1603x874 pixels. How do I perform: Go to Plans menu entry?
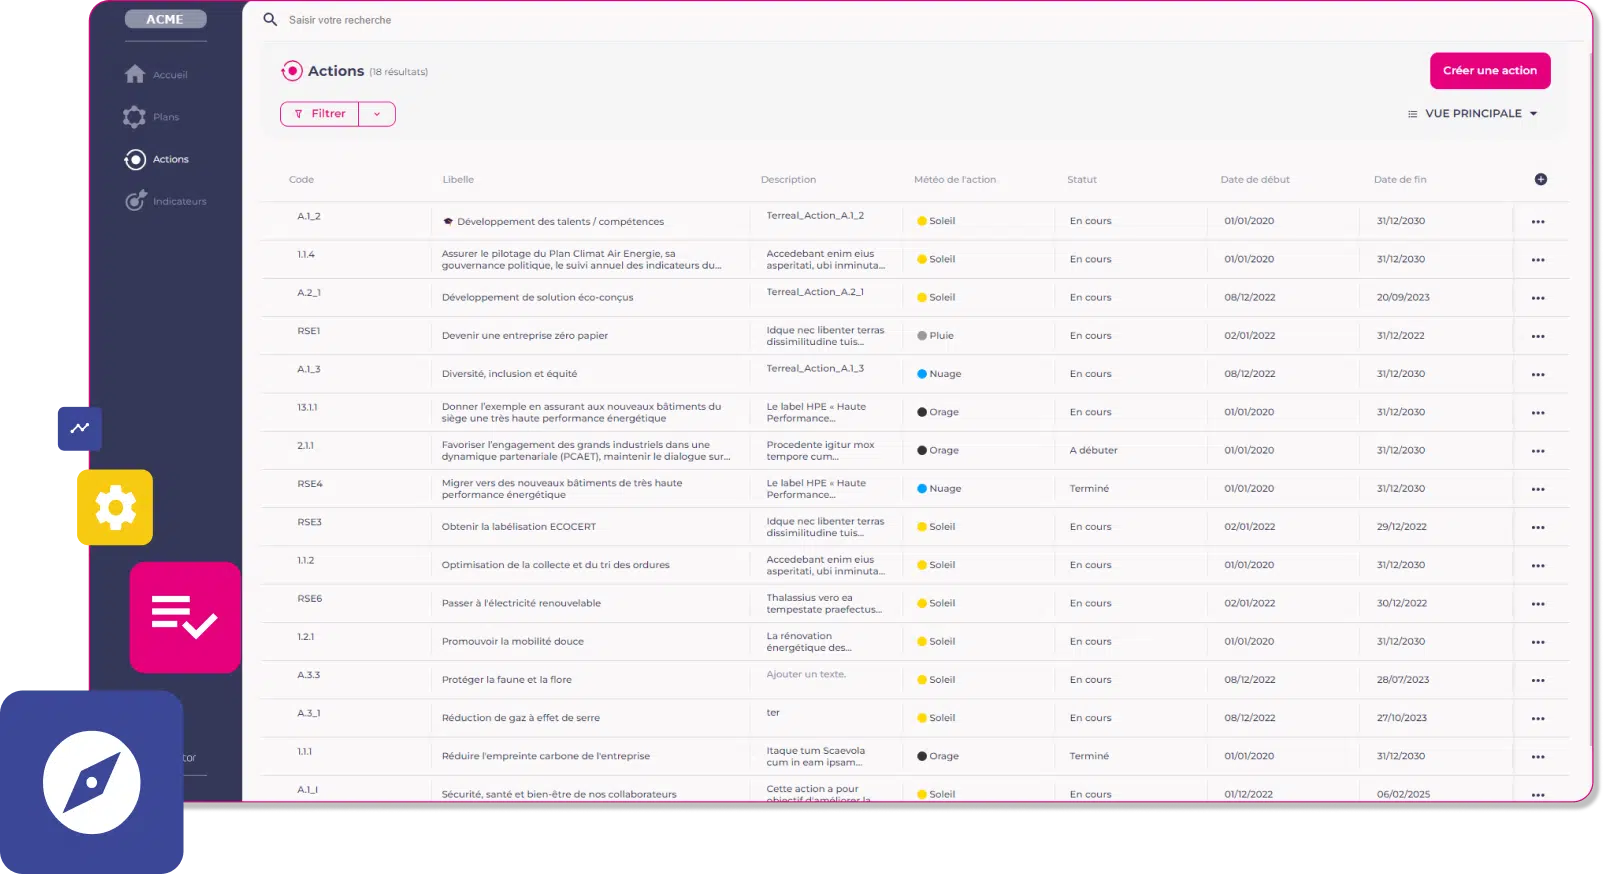click(x=166, y=117)
